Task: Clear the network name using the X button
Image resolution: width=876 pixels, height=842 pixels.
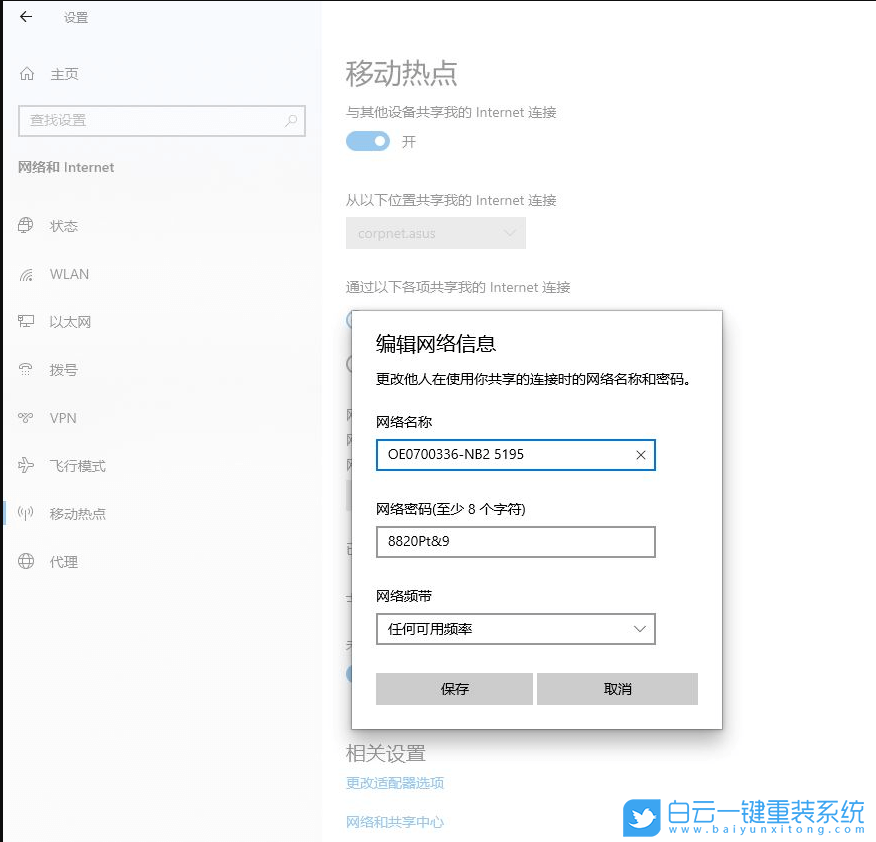Action: 641,455
